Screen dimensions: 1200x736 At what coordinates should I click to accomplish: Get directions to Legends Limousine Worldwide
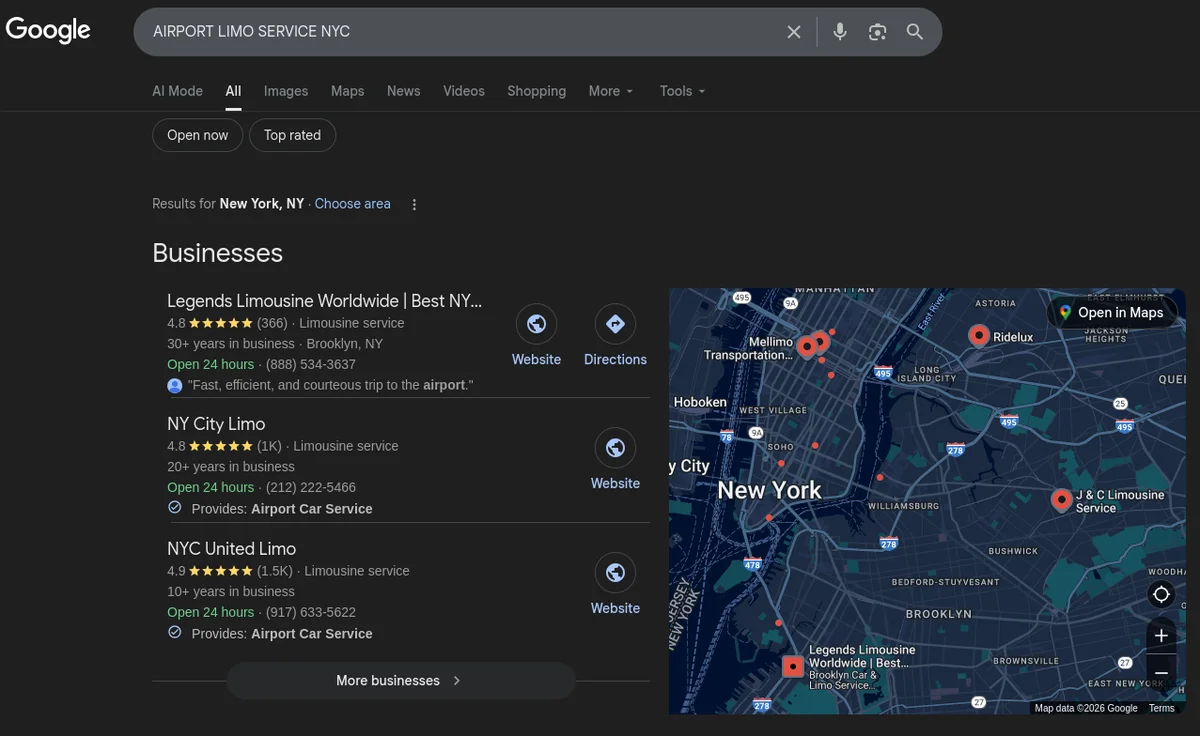(x=615, y=324)
